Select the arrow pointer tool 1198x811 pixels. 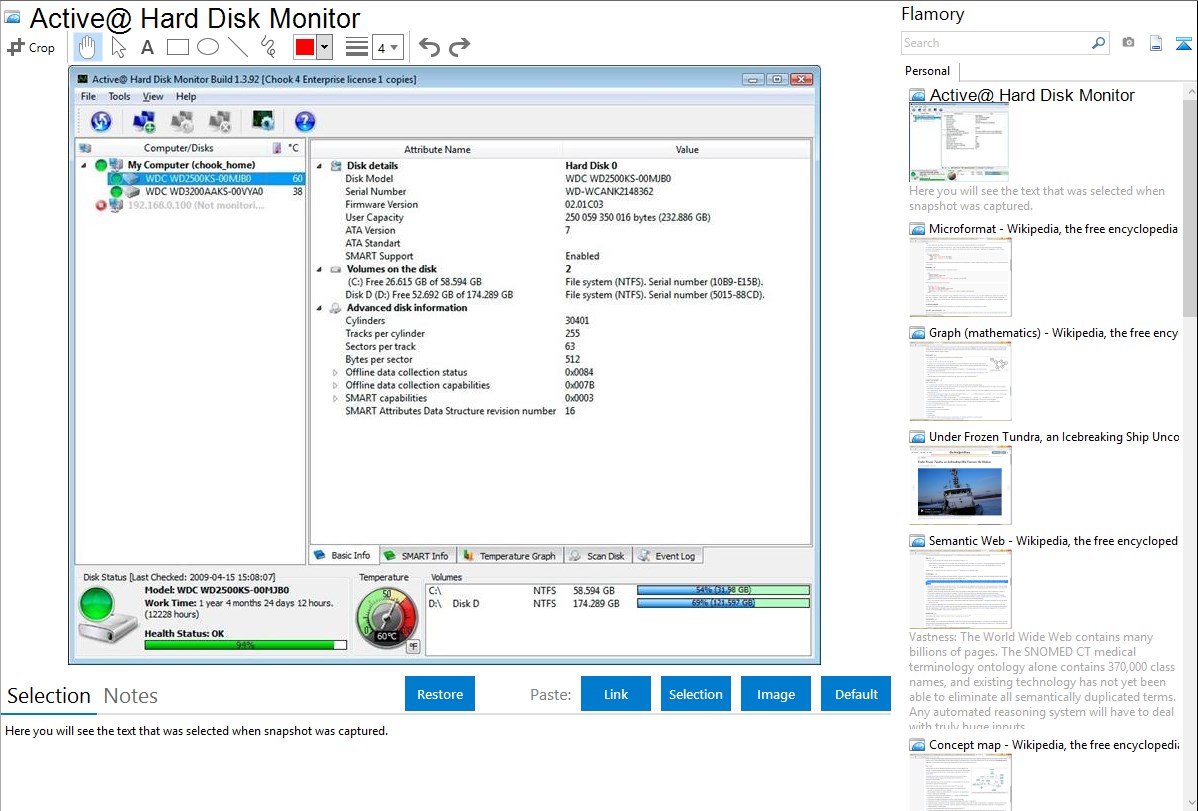pyautogui.click(x=119, y=47)
